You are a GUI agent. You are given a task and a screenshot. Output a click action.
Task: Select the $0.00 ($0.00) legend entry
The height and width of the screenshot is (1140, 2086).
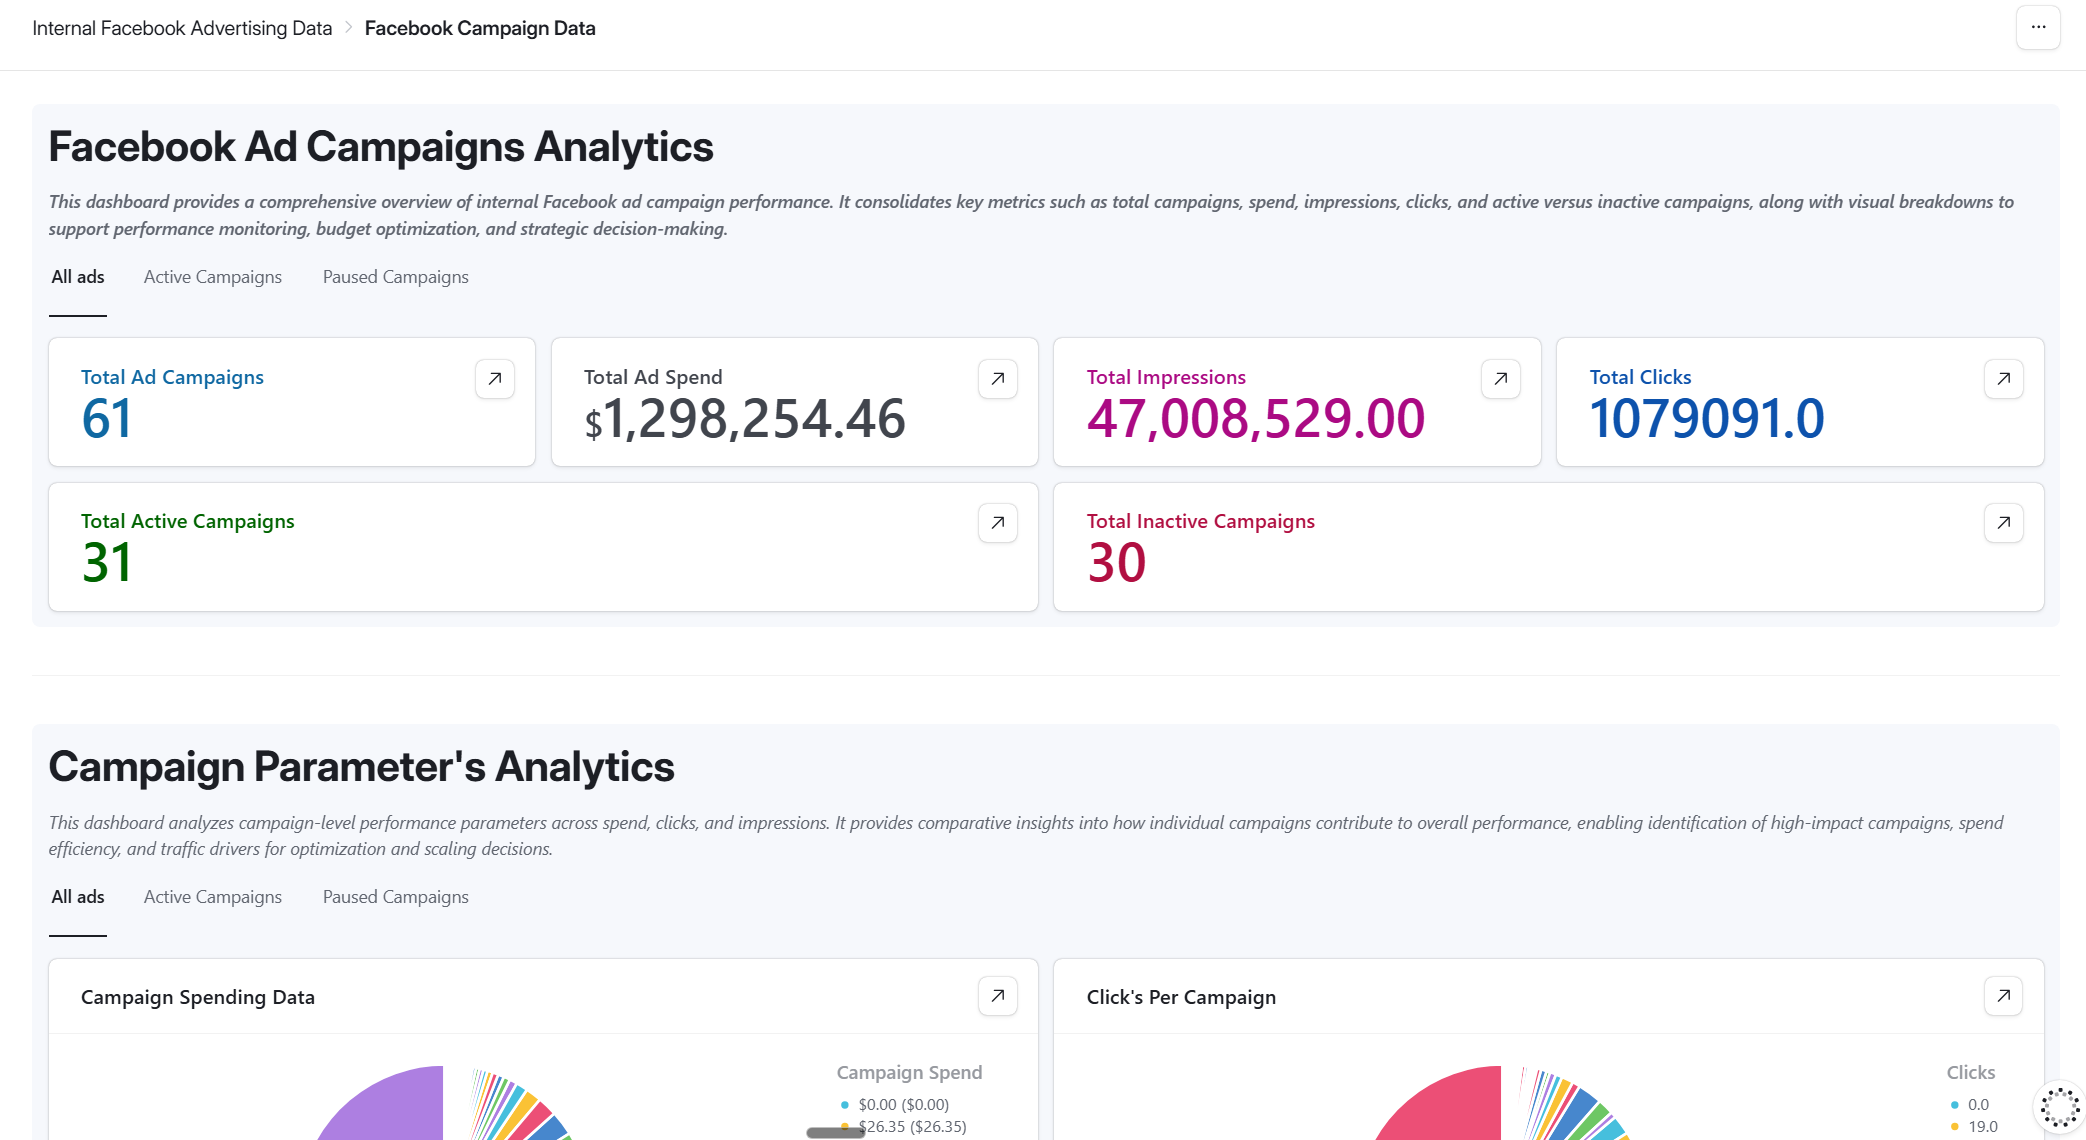tap(895, 1105)
